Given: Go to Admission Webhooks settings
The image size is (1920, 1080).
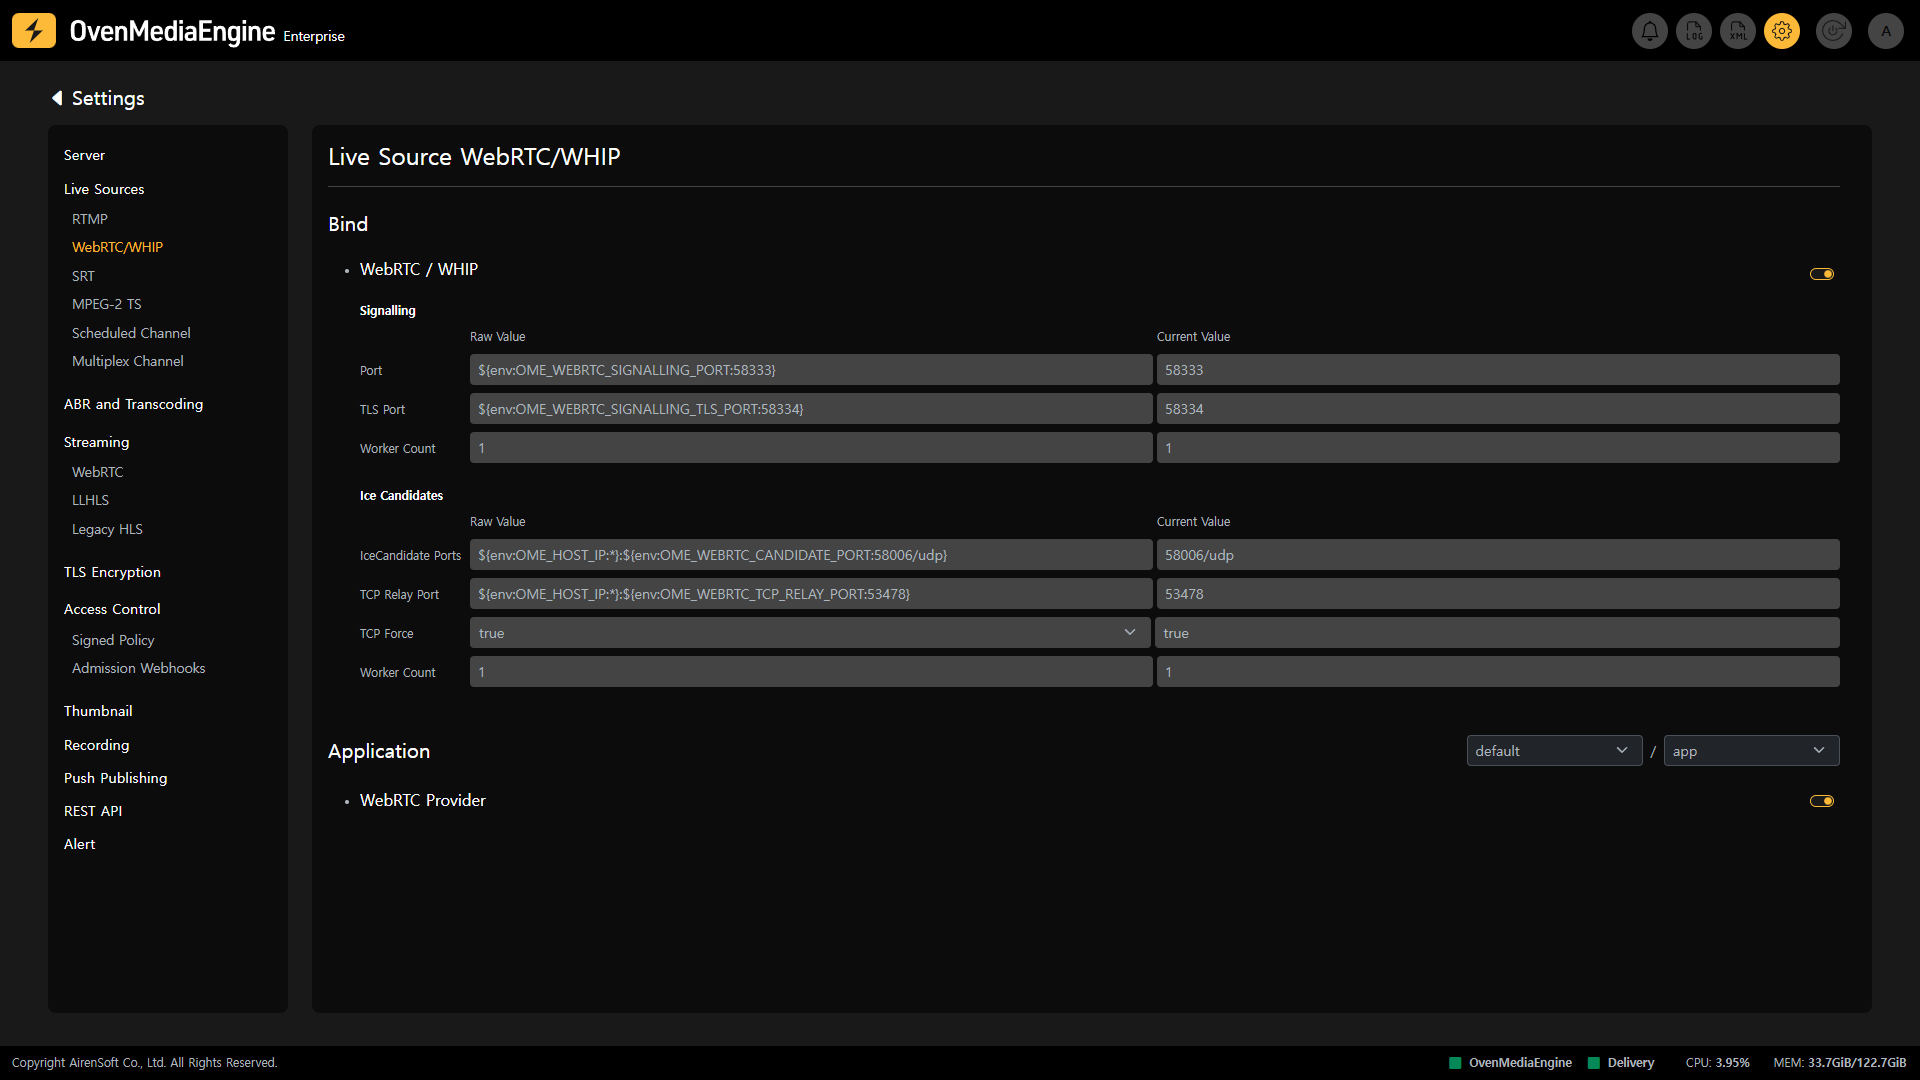Looking at the screenshot, I should click(x=138, y=668).
